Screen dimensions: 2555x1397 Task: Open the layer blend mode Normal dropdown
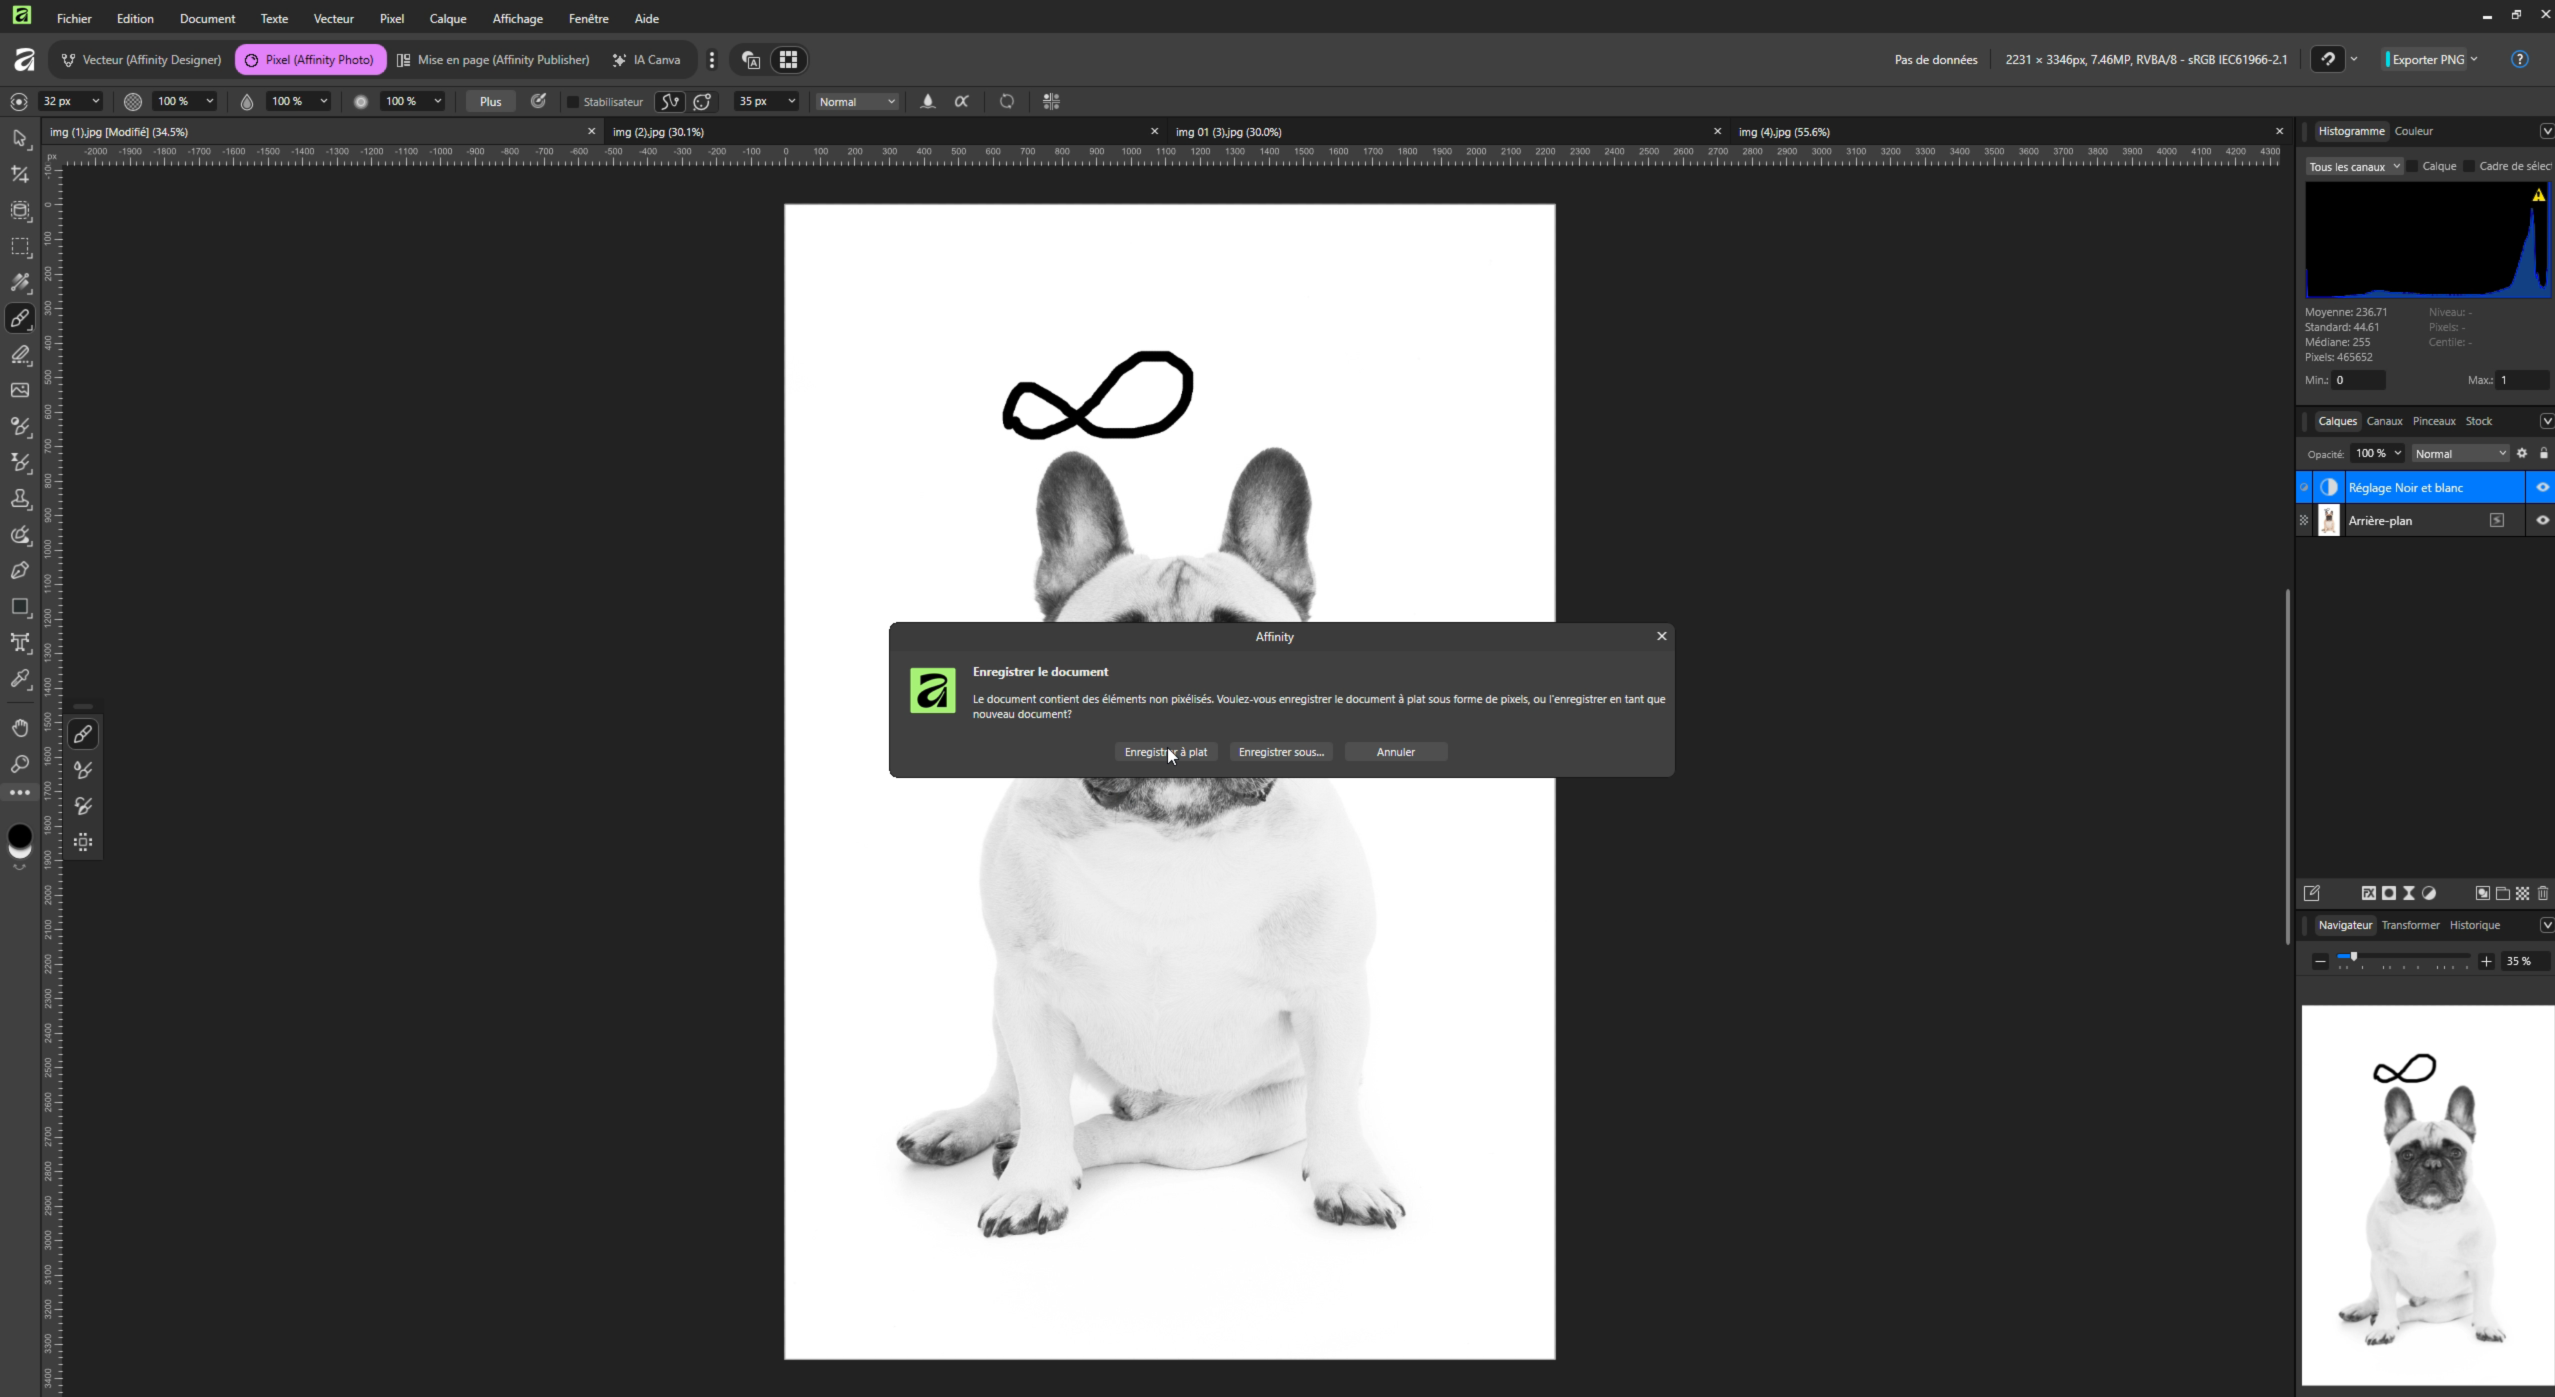pyautogui.click(x=2459, y=453)
